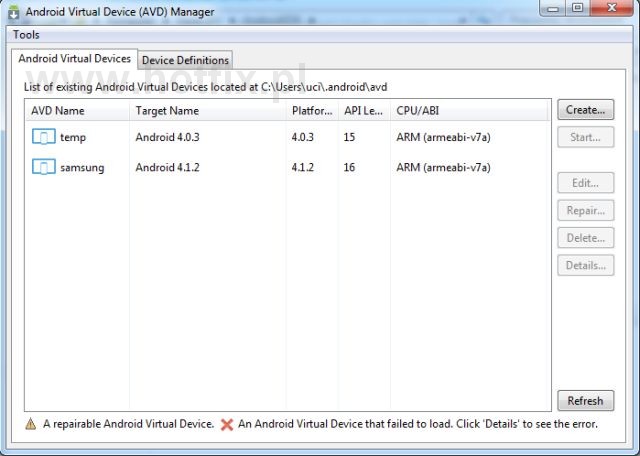Click platform value 4.1.2
Image resolution: width=640 pixels, height=456 pixels.
coord(302,167)
